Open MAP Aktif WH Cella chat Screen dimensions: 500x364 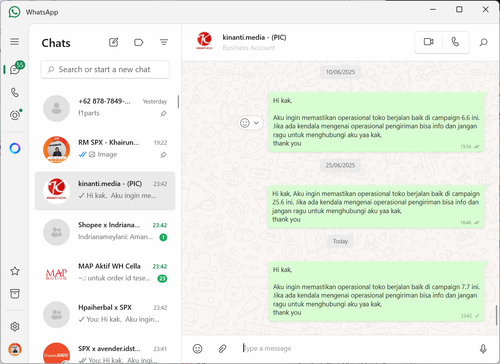pos(105,273)
